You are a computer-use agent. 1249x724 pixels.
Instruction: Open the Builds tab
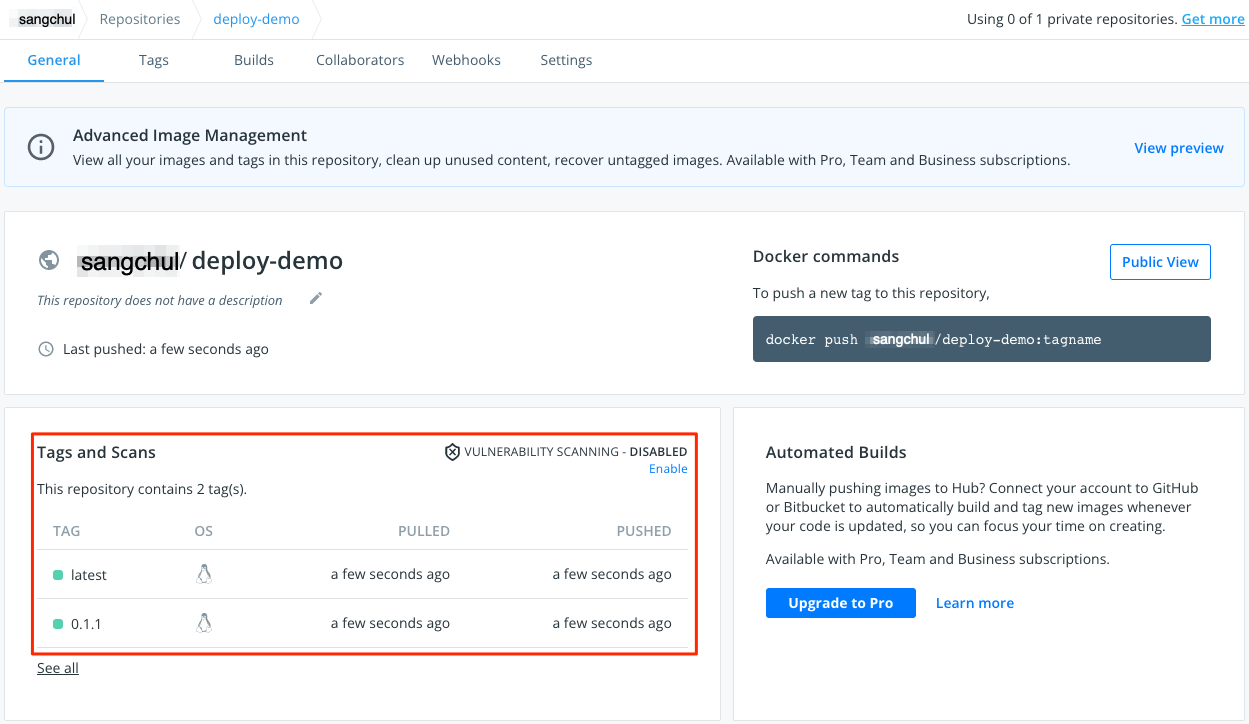tap(254, 60)
